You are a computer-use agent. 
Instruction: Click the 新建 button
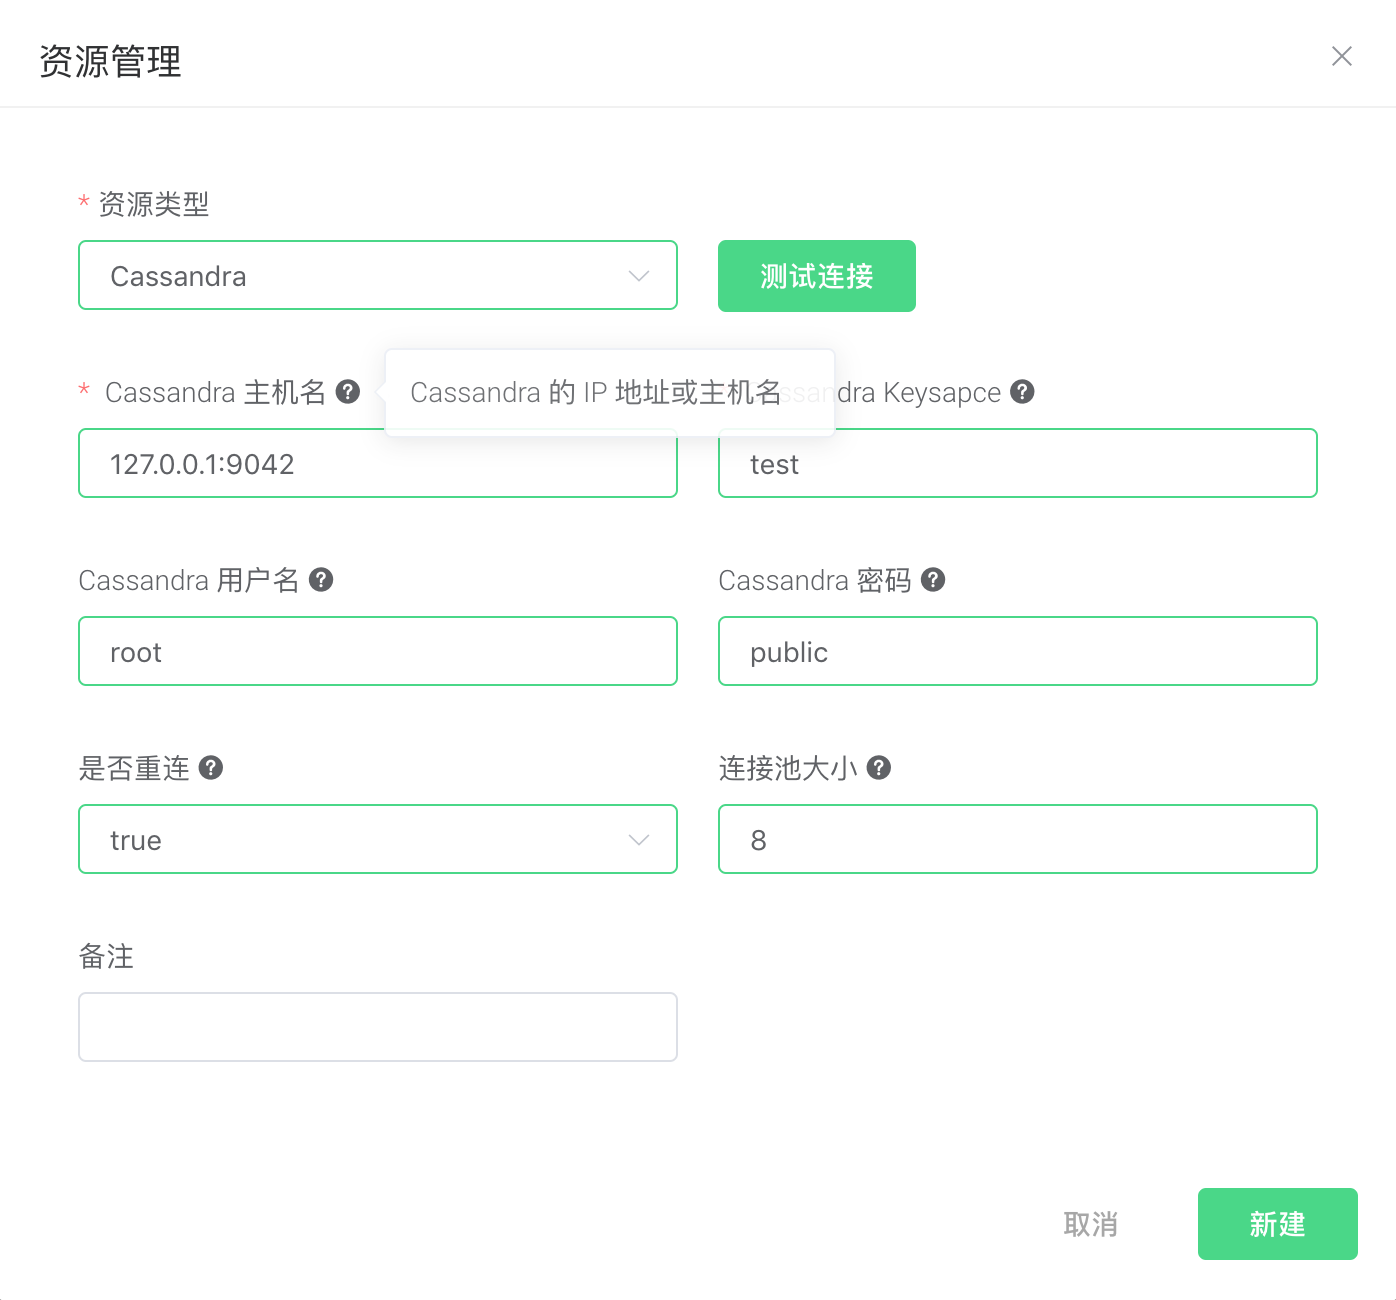(x=1277, y=1224)
